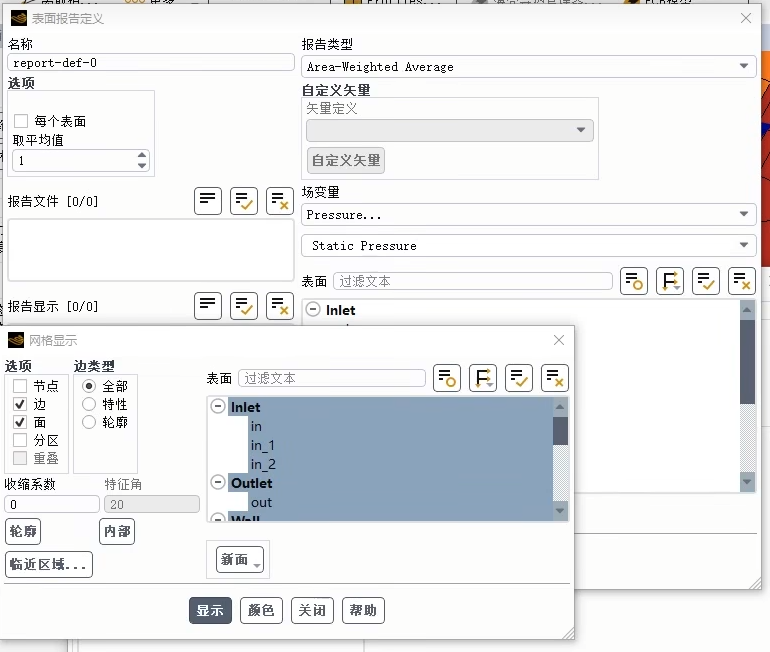Increase the 取平均值 spinner value

click(142, 155)
